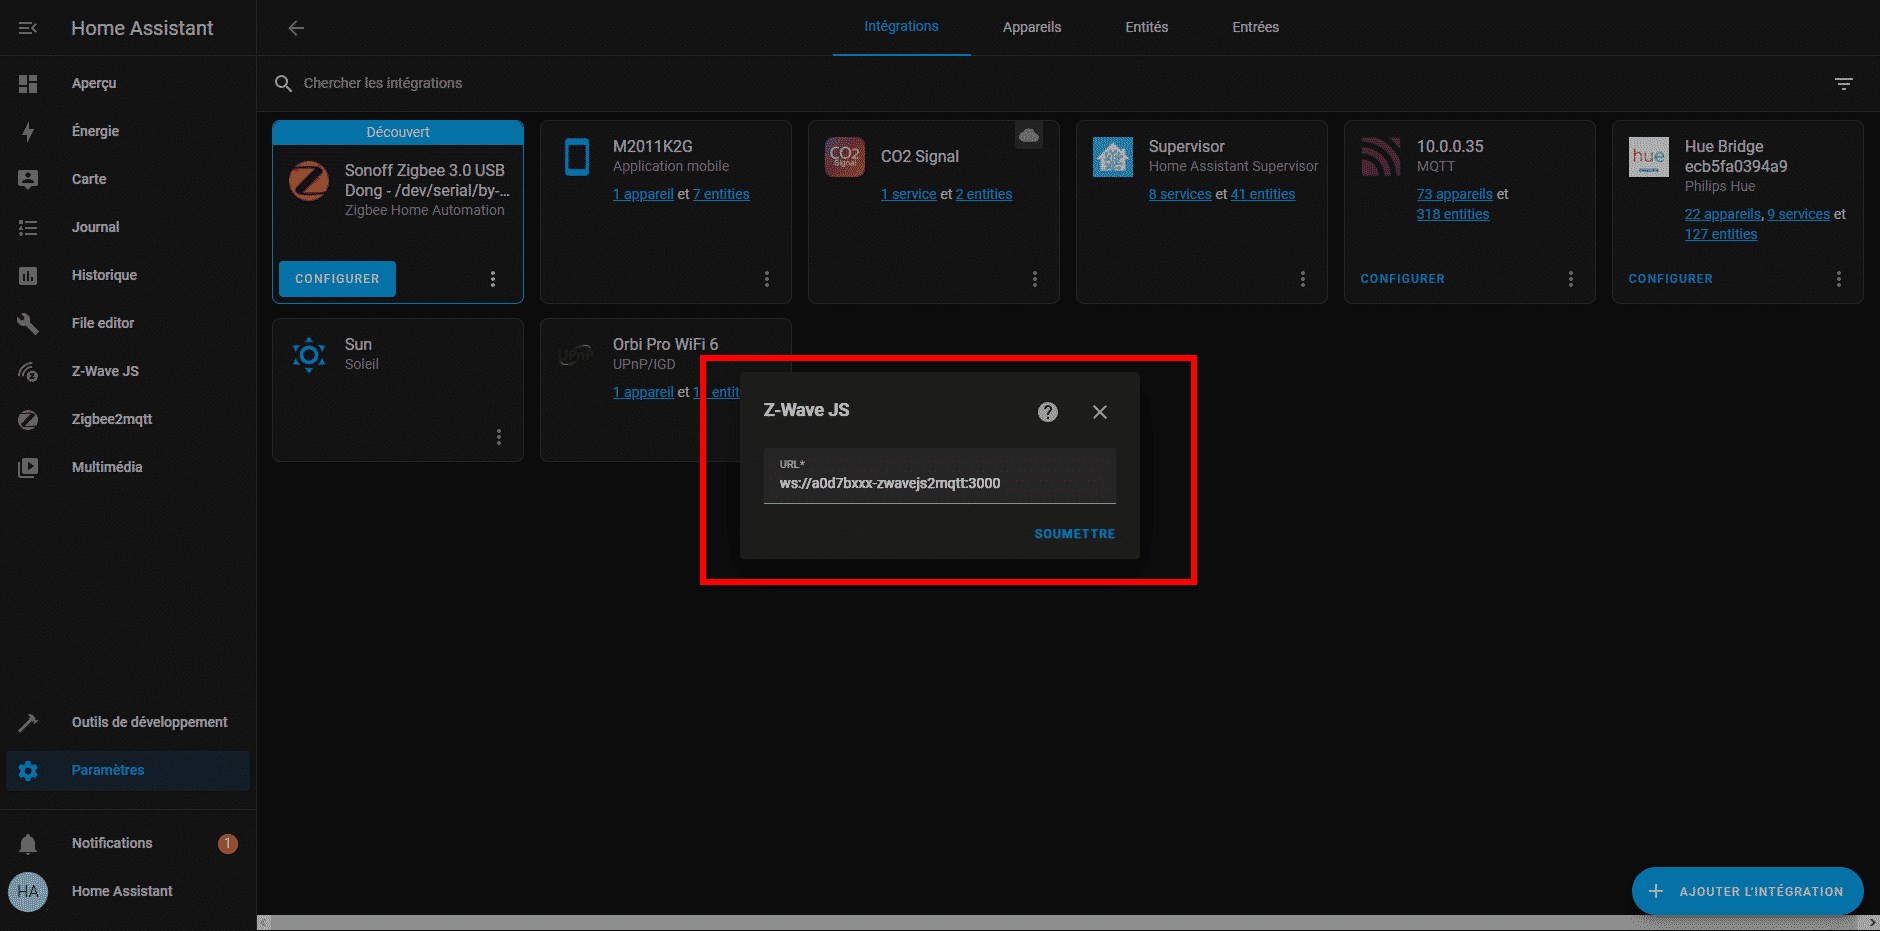Viewport: 1880px width, 931px height.
Task: Configure the discovered Sonoff Zigbee dongle
Action: point(337,279)
